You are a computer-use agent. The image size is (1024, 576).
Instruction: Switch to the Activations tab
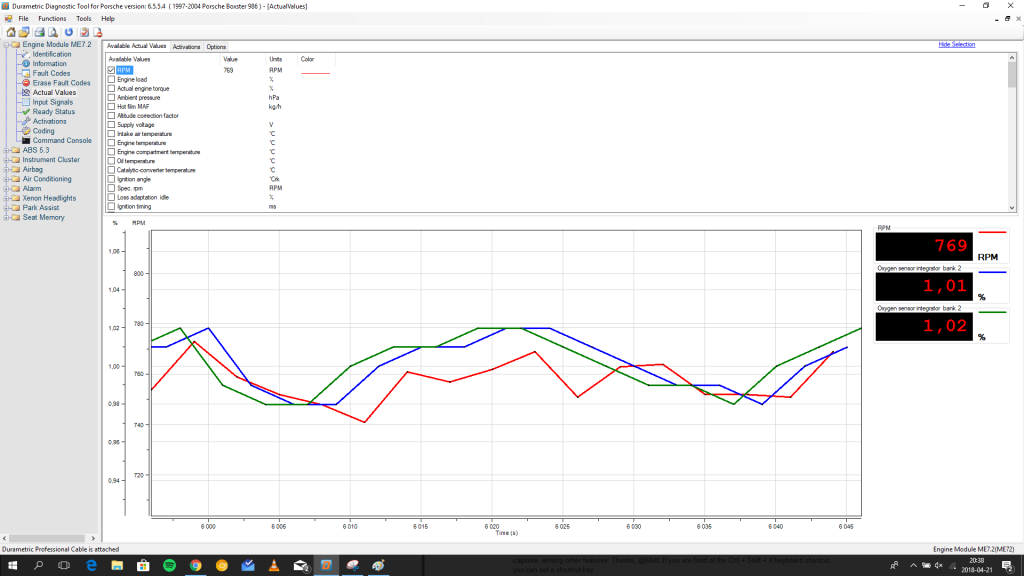click(x=186, y=47)
